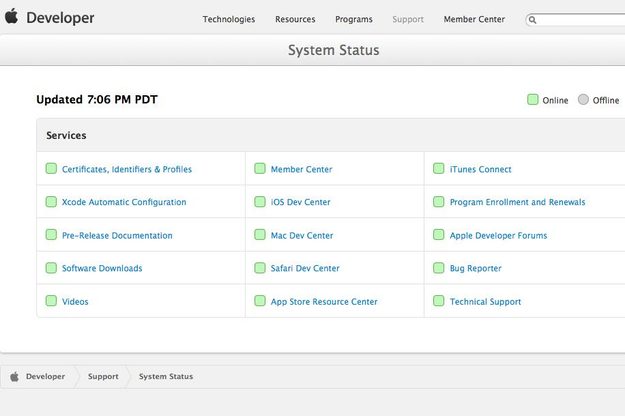Open Mac Dev Center link
625x416 pixels.
click(x=302, y=235)
